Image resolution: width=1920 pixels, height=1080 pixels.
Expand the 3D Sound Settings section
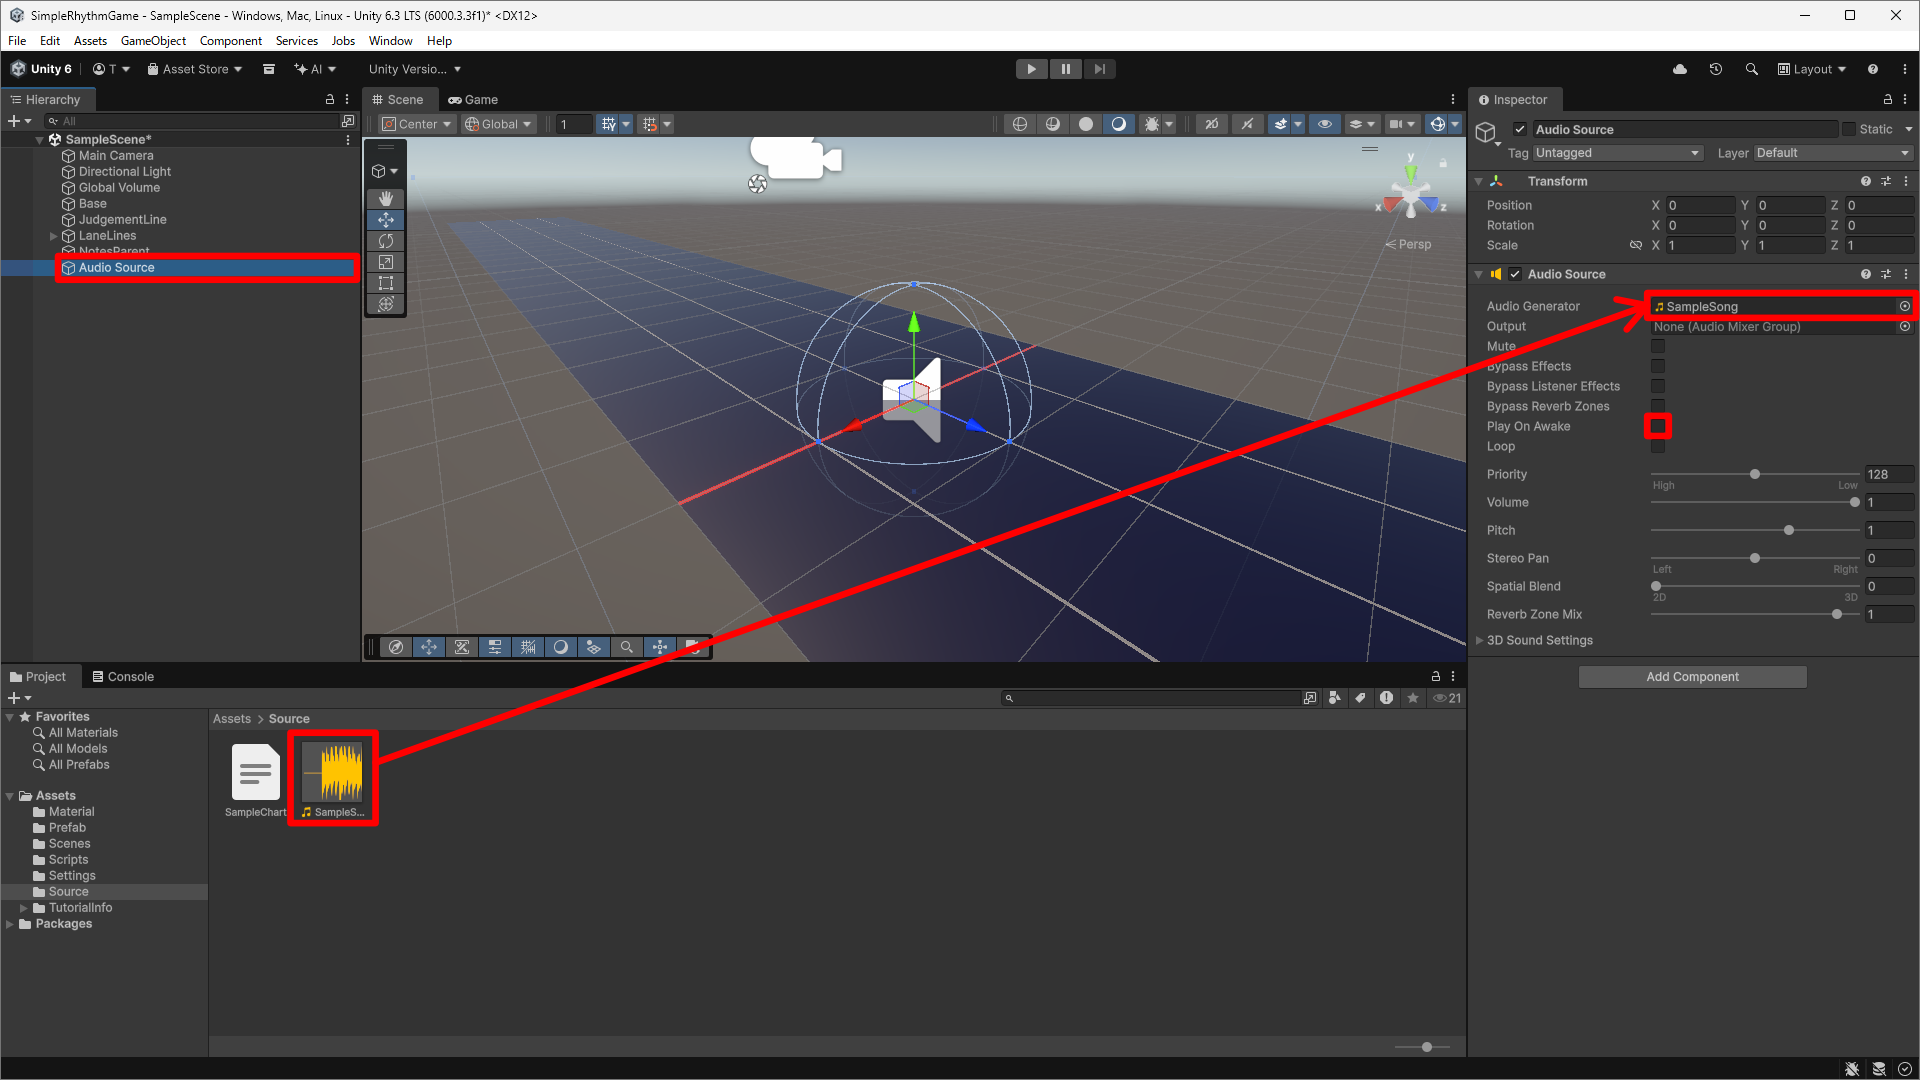click(x=1480, y=640)
